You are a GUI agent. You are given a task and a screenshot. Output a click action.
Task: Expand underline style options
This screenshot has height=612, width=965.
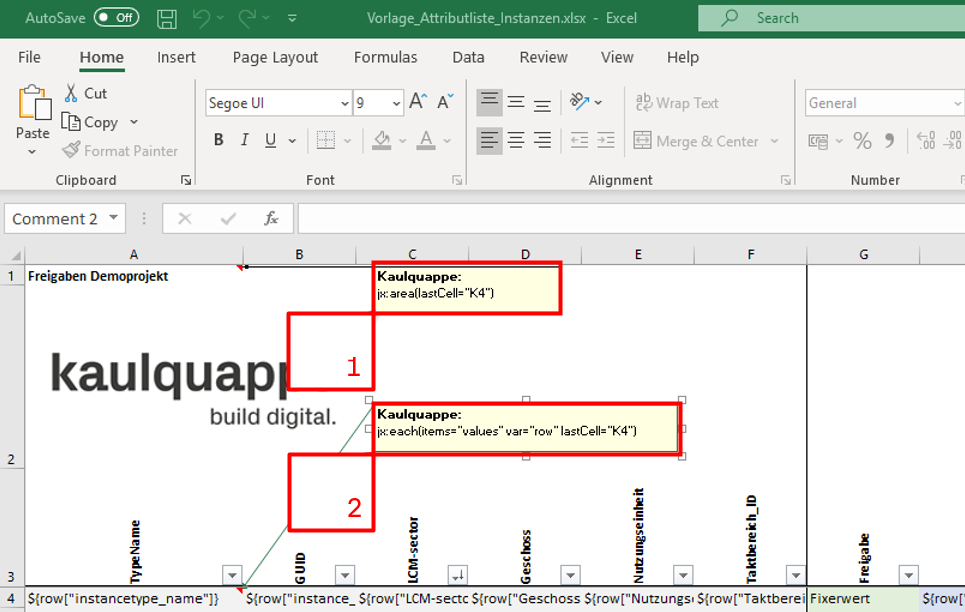[292, 141]
